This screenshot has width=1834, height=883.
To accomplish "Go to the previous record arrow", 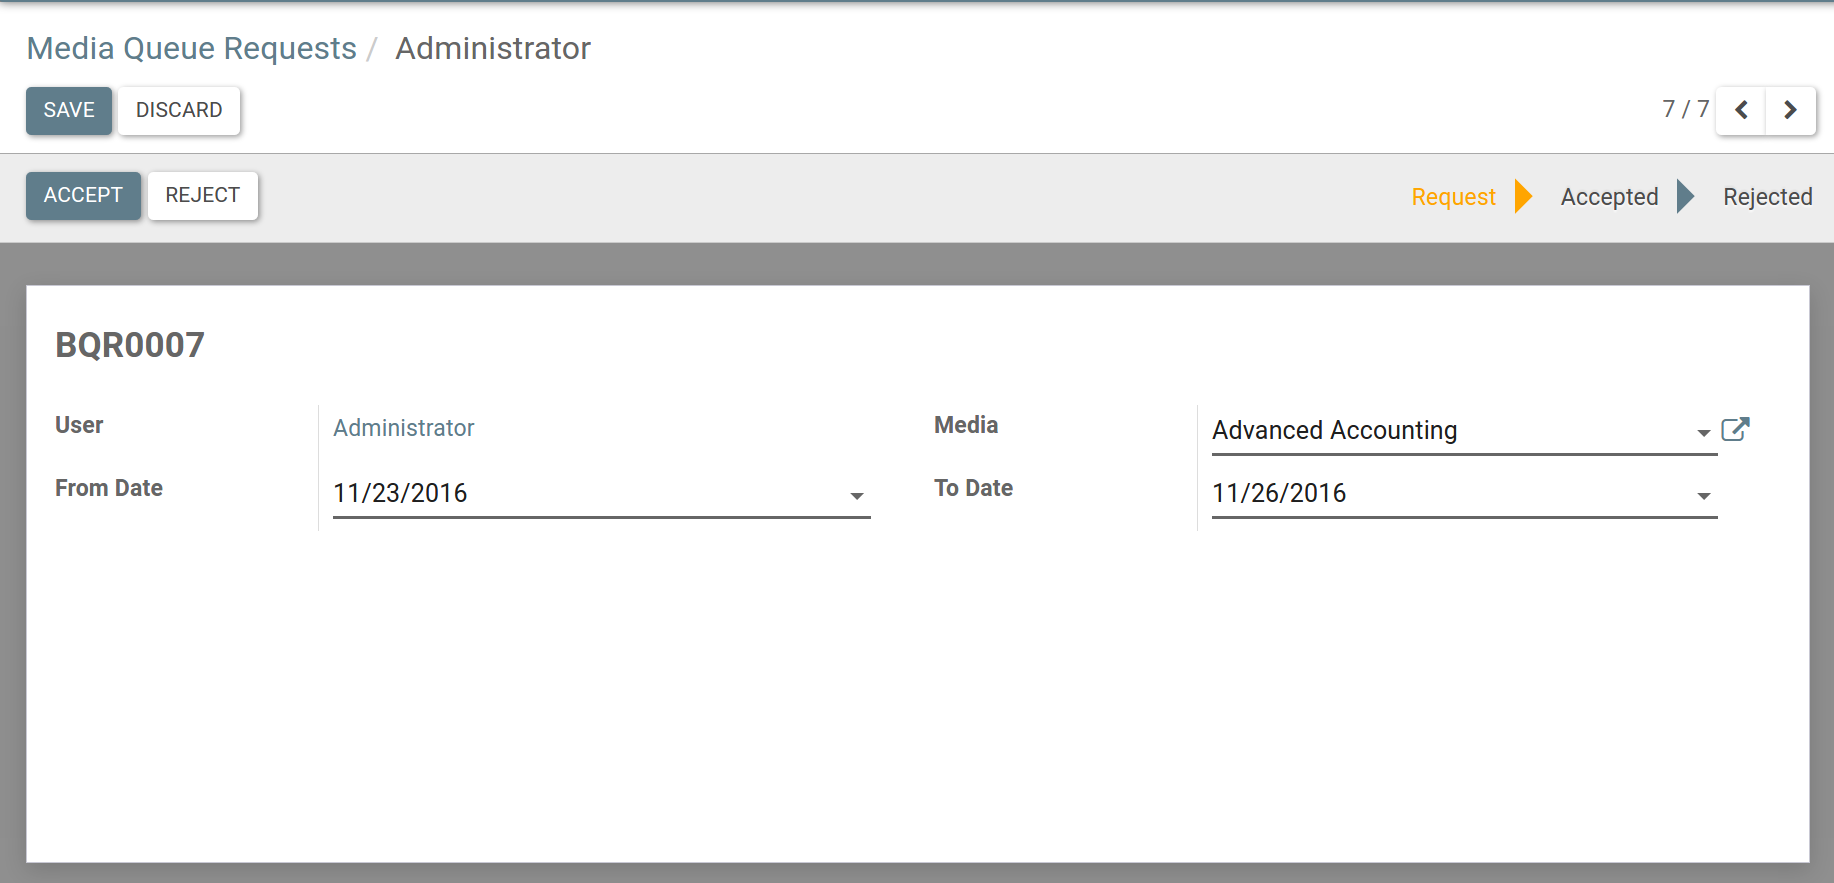I will (x=1741, y=110).
